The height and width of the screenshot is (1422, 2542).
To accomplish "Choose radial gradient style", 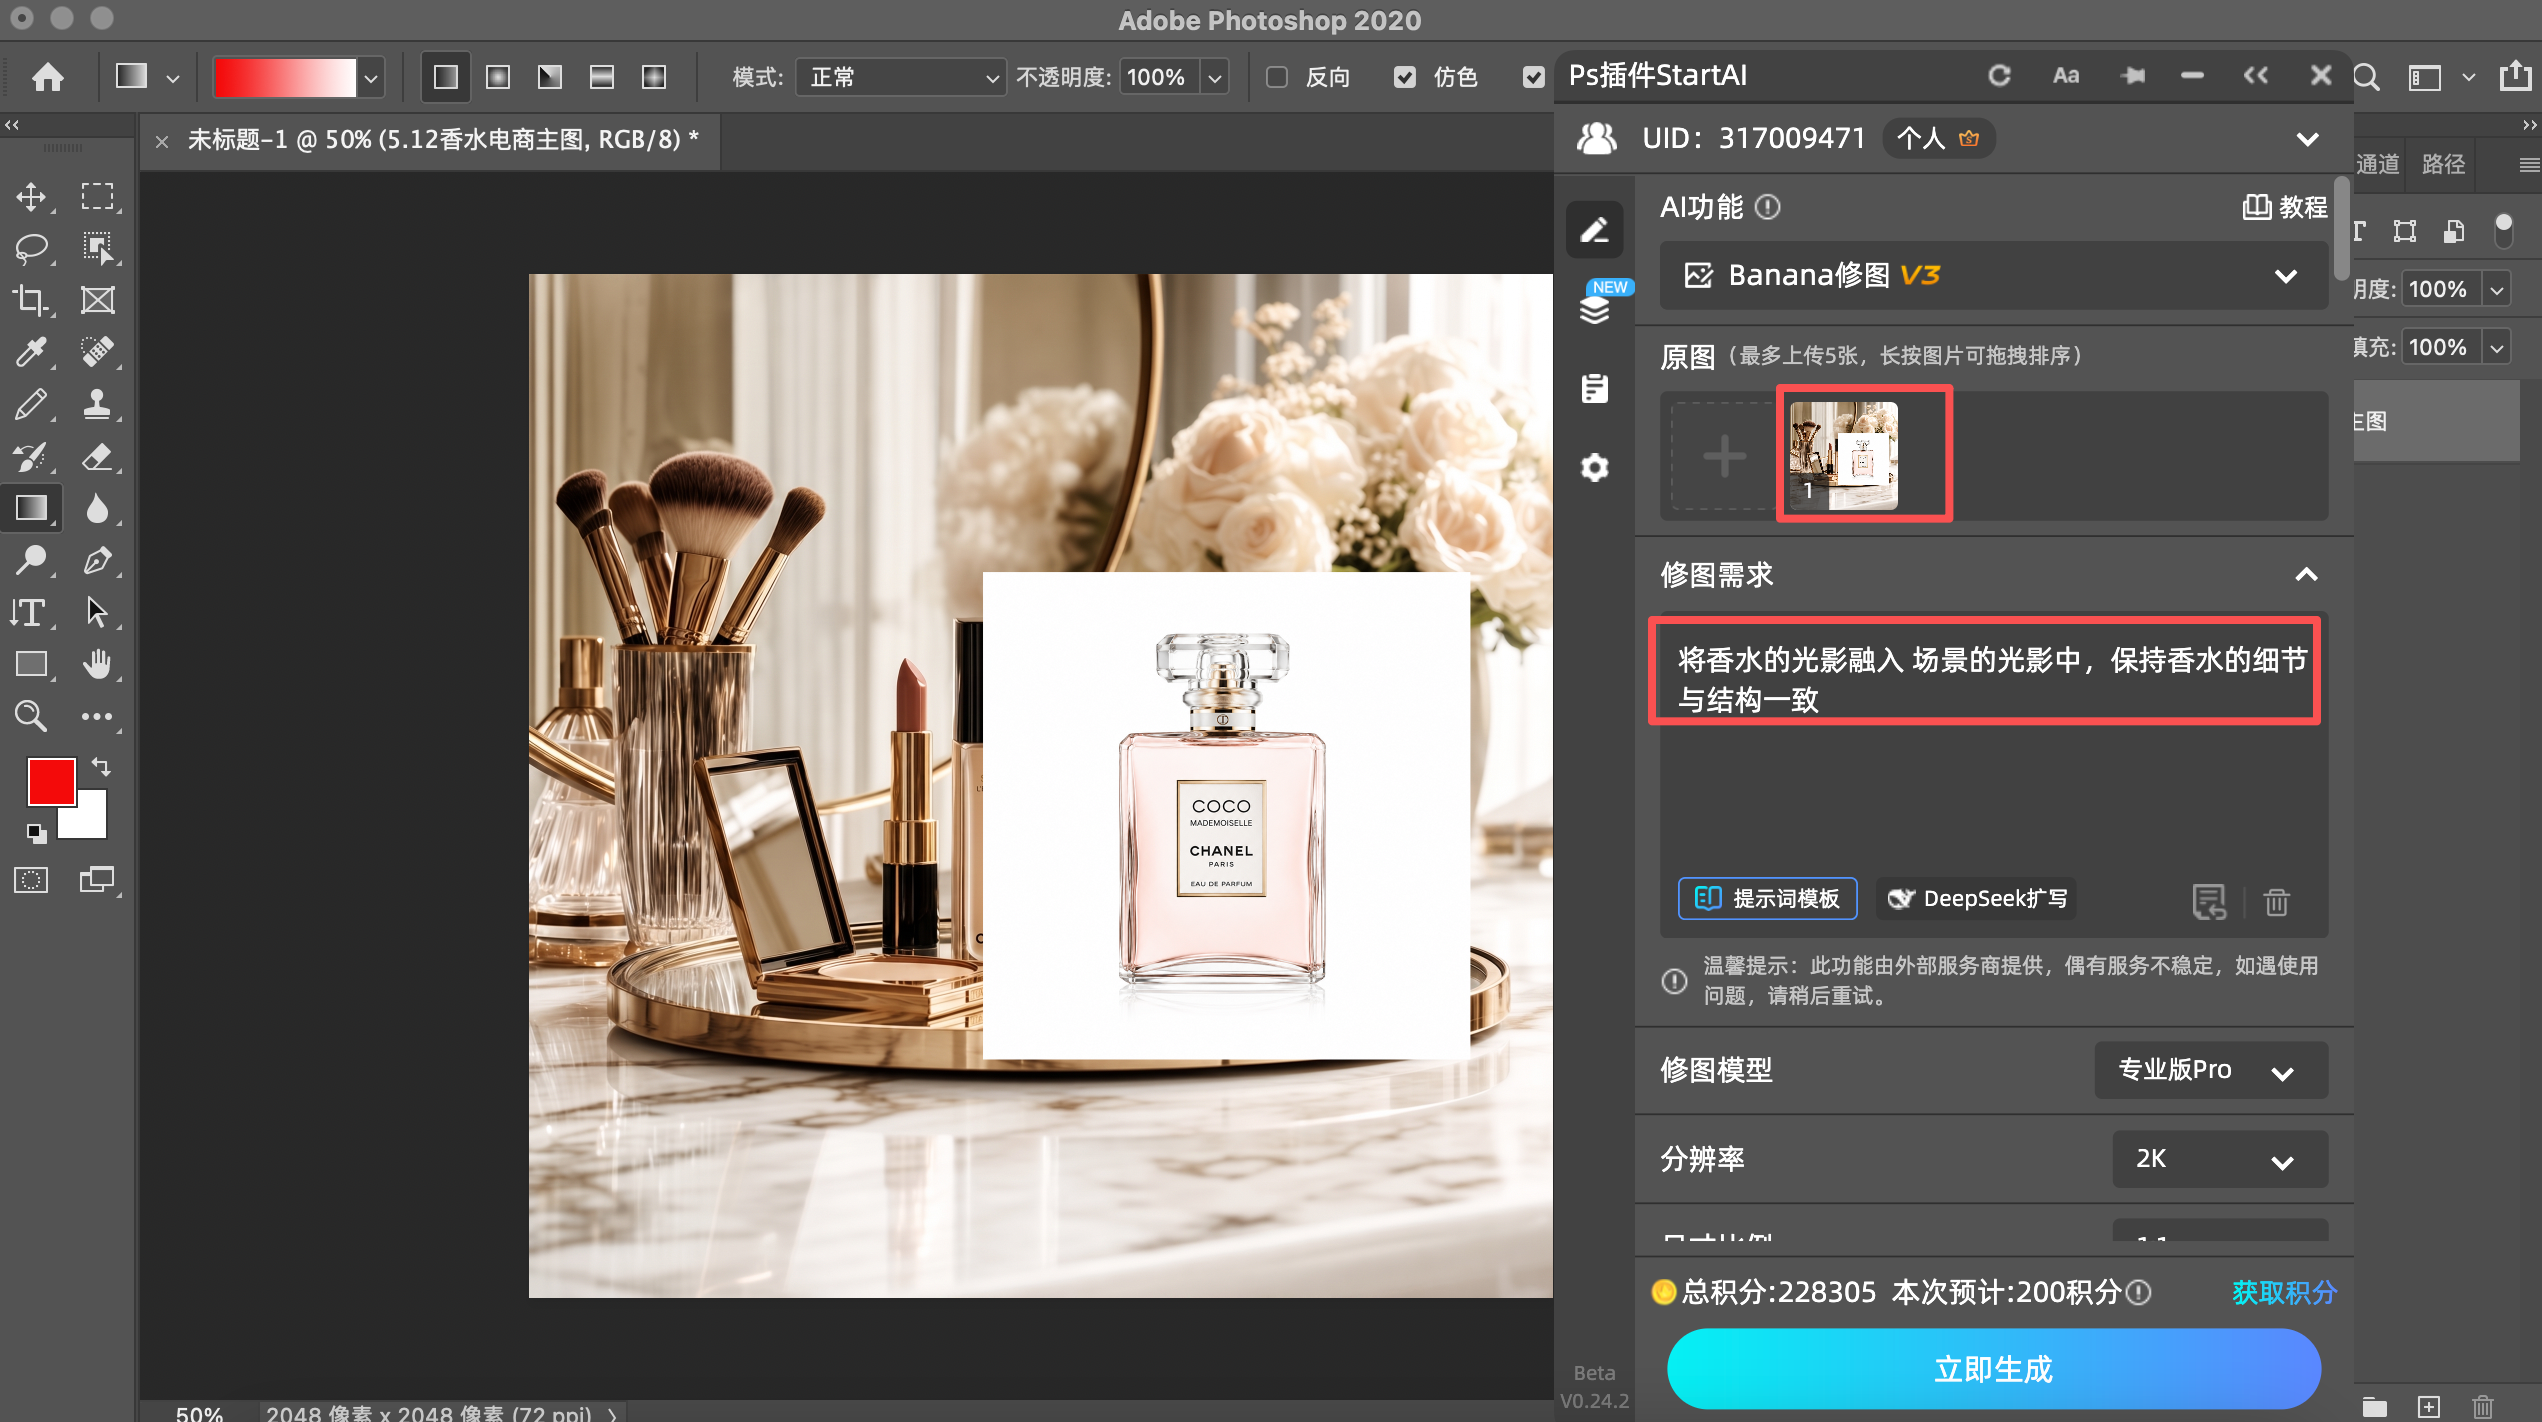I will pyautogui.click(x=498, y=77).
